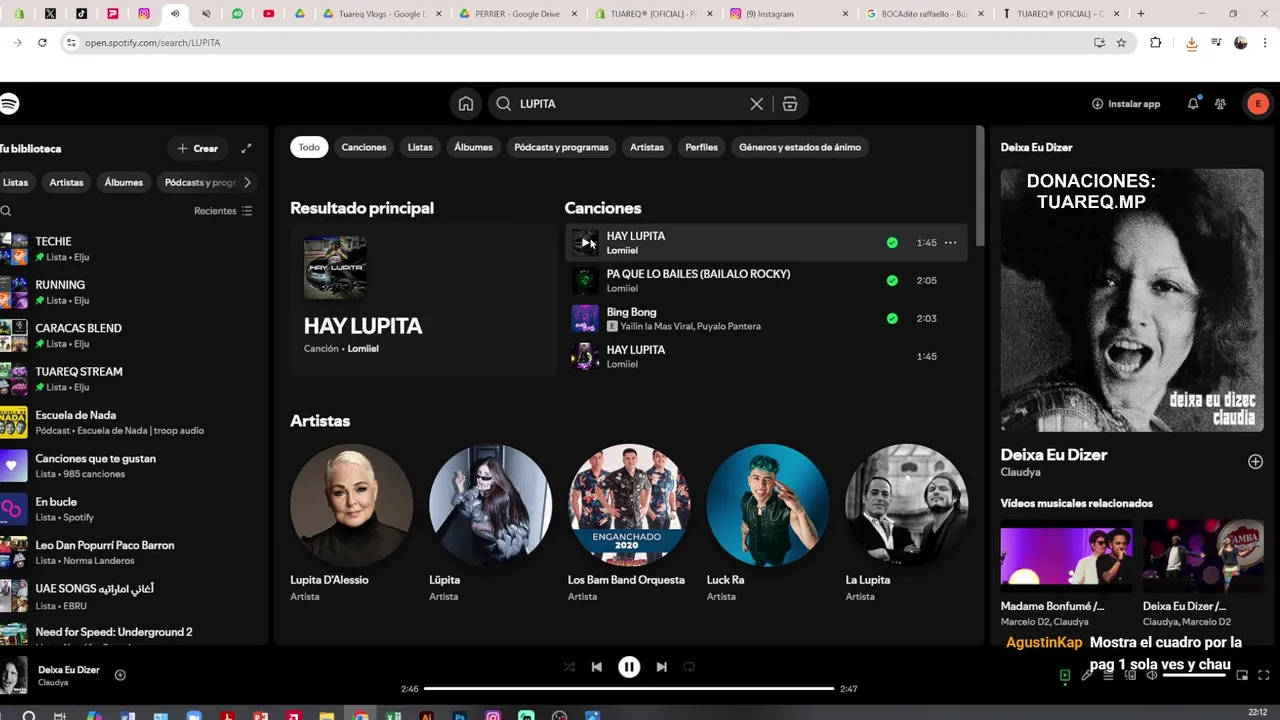This screenshot has width=1280, height=720.
Task: Toggle saved checkmark on Bing Bong
Action: (x=892, y=318)
